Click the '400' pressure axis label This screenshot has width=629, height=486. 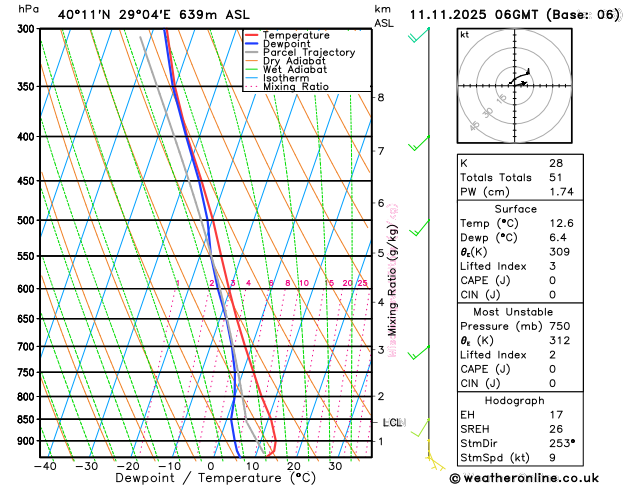[28, 137]
